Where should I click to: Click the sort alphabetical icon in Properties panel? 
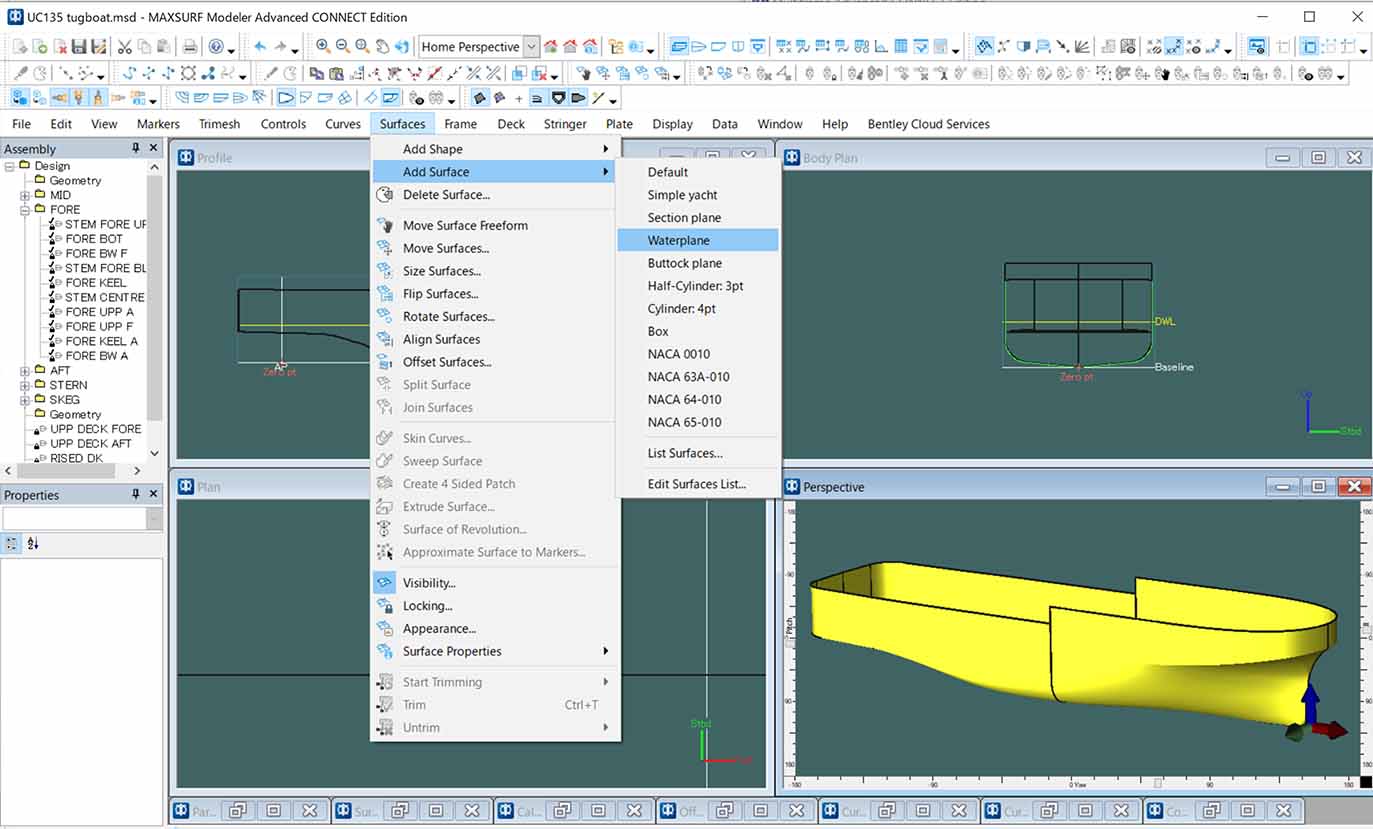[x=33, y=544]
